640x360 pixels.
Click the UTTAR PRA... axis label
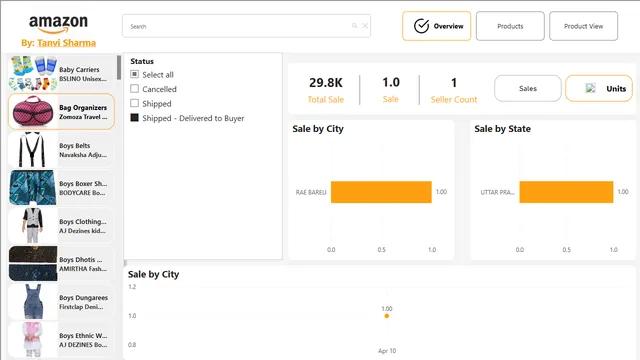(x=498, y=192)
